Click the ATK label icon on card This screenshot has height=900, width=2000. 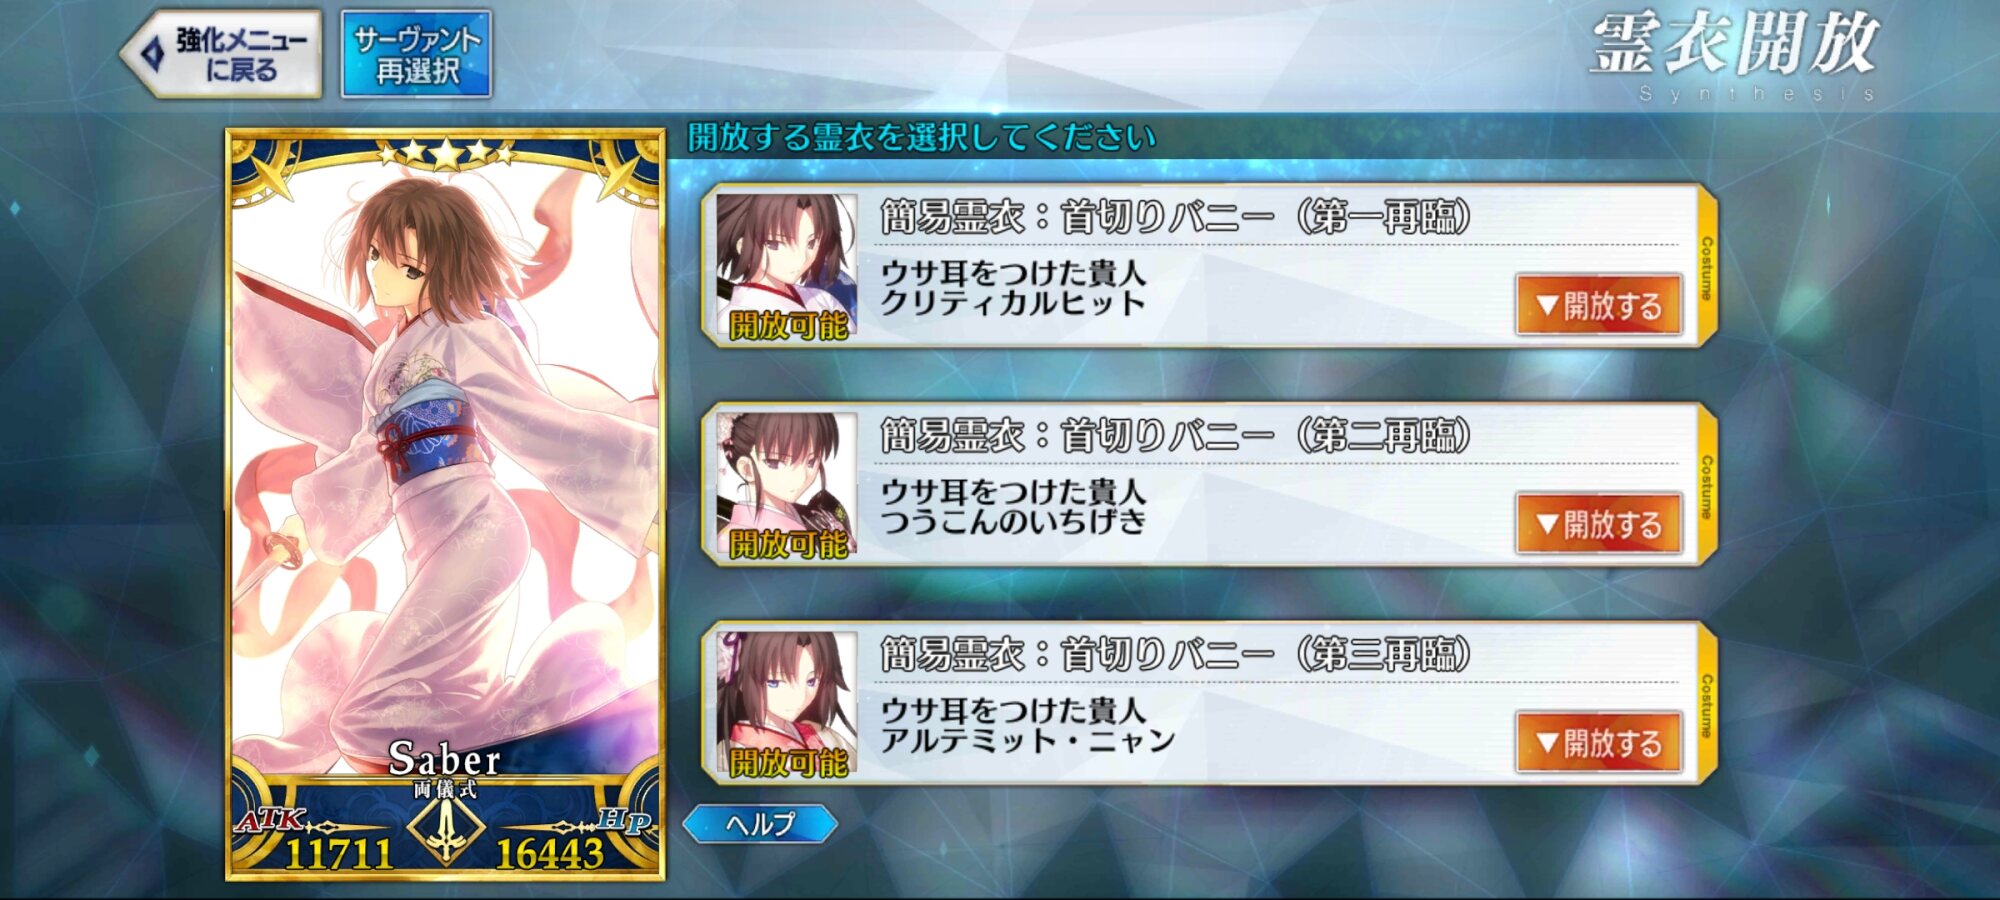pos(270,820)
